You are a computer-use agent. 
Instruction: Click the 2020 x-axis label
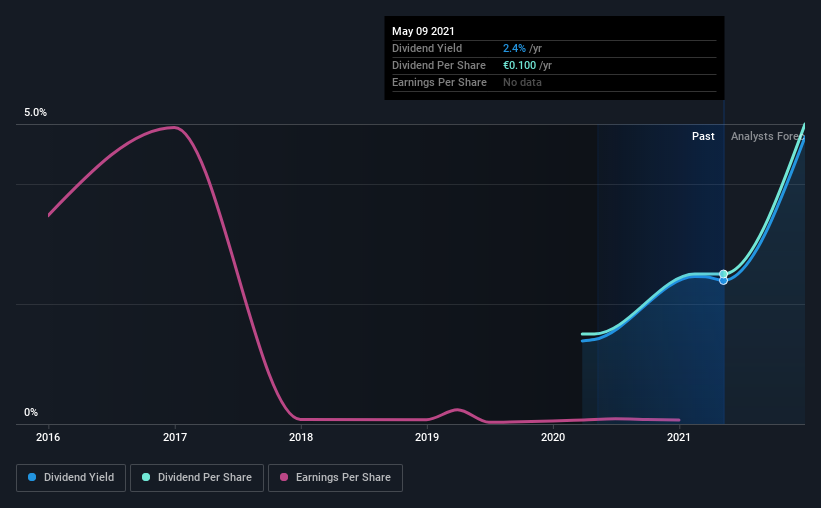click(x=553, y=437)
